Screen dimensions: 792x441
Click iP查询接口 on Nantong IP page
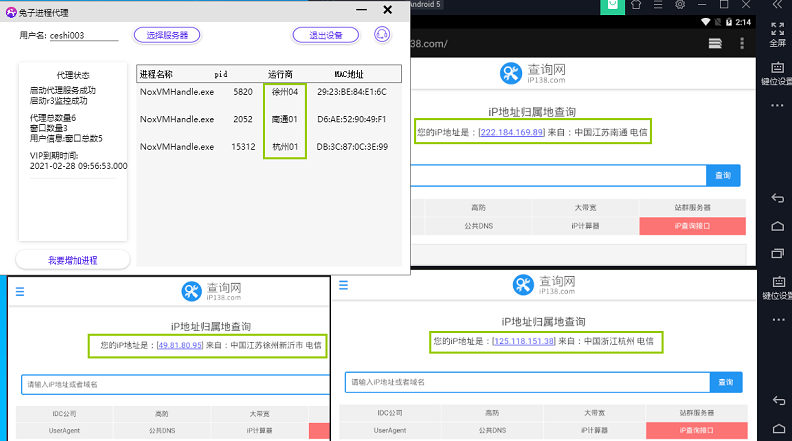pos(692,226)
